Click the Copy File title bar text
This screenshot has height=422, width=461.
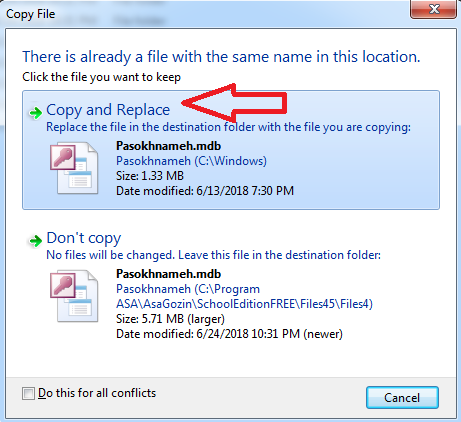coord(31,14)
